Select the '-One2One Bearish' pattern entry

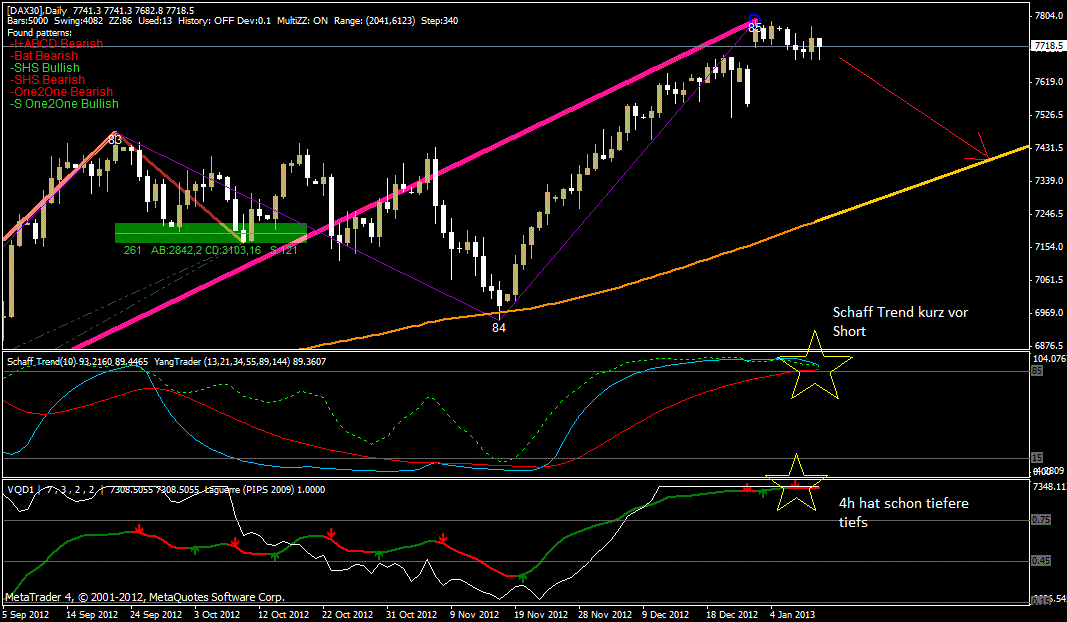click(61, 92)
